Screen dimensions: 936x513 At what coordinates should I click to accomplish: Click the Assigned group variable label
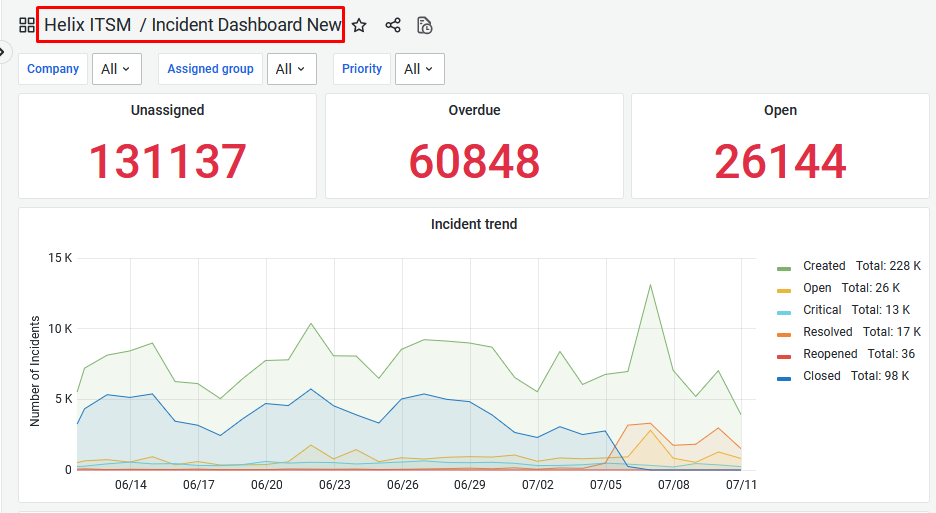(x=210, y=69)
